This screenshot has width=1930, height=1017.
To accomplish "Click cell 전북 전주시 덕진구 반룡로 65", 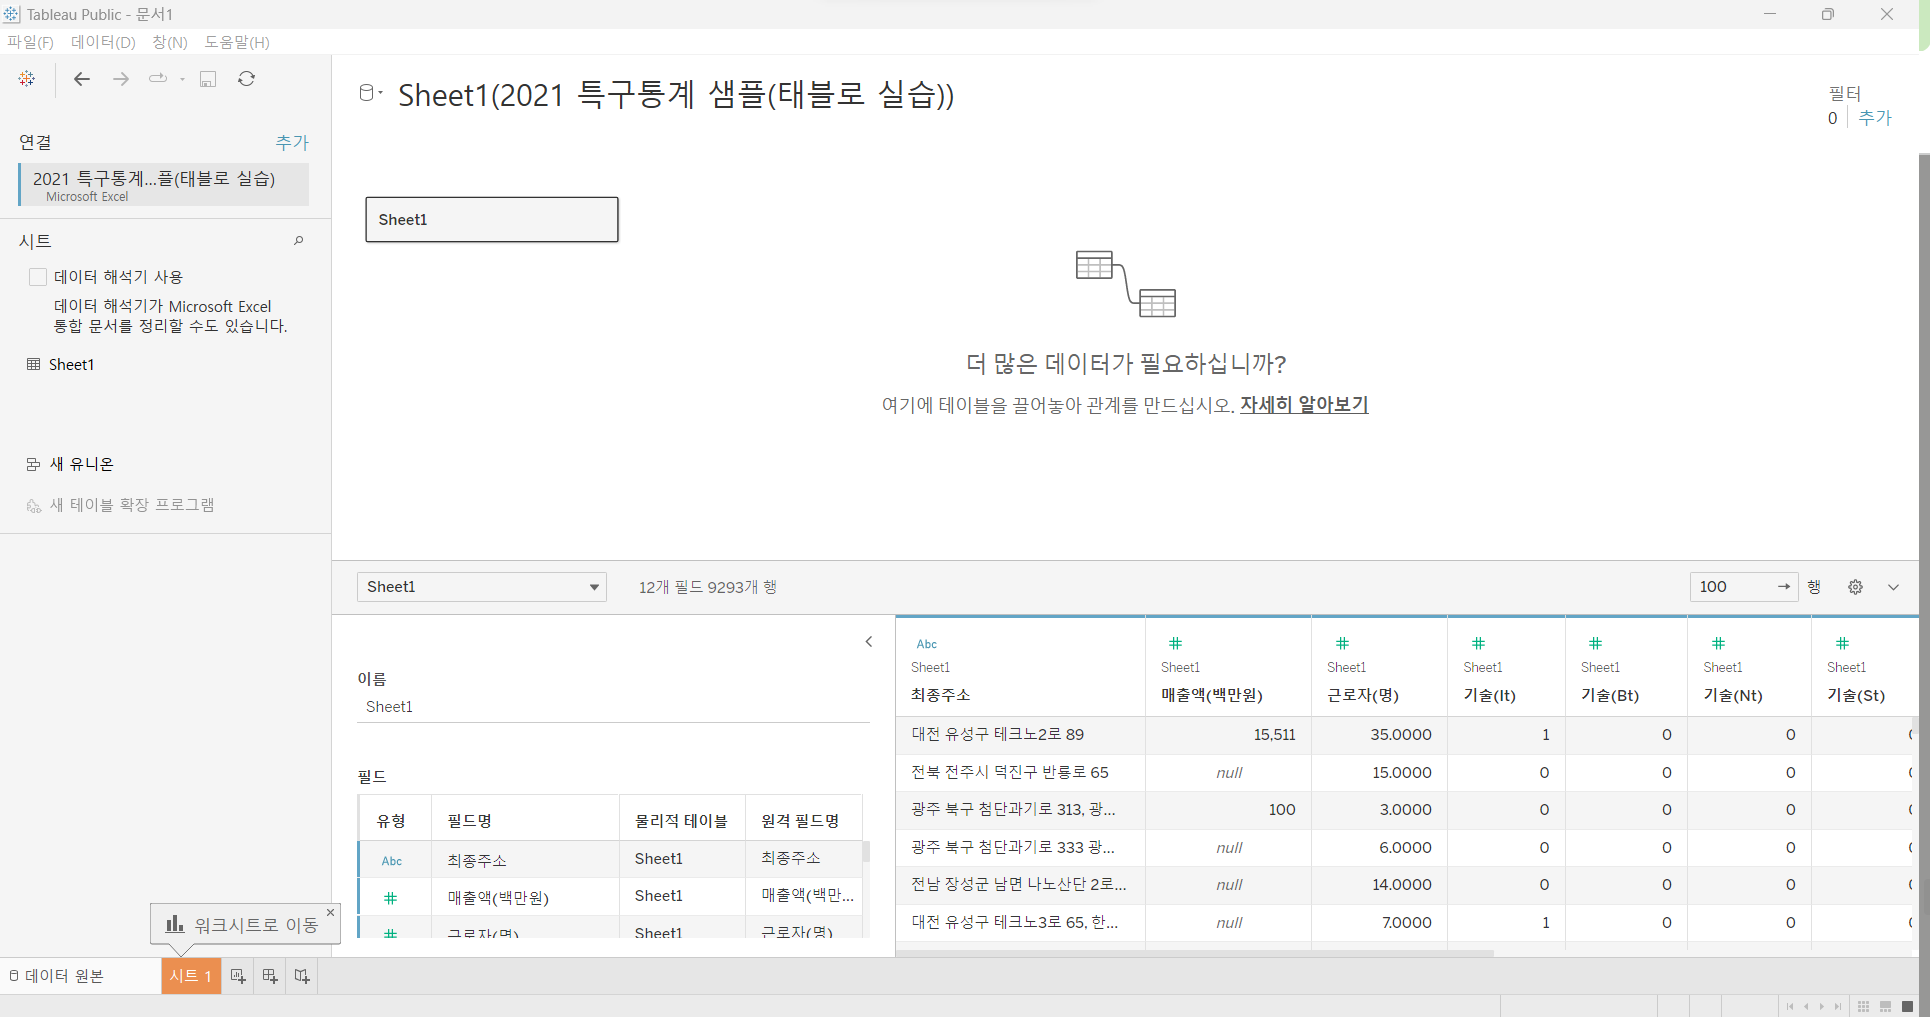I will click(x=1020, y=772).
